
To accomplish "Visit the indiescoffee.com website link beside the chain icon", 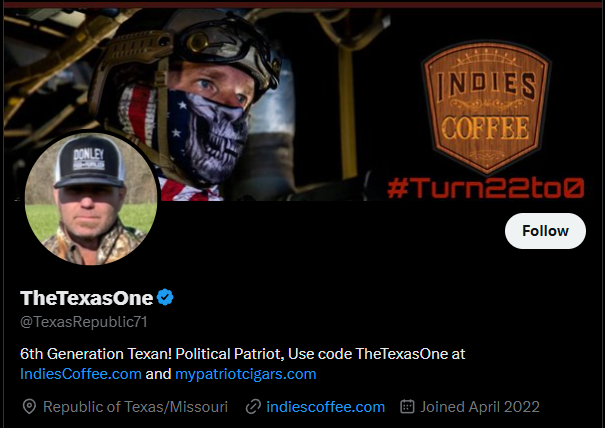I will click(325, 407).
